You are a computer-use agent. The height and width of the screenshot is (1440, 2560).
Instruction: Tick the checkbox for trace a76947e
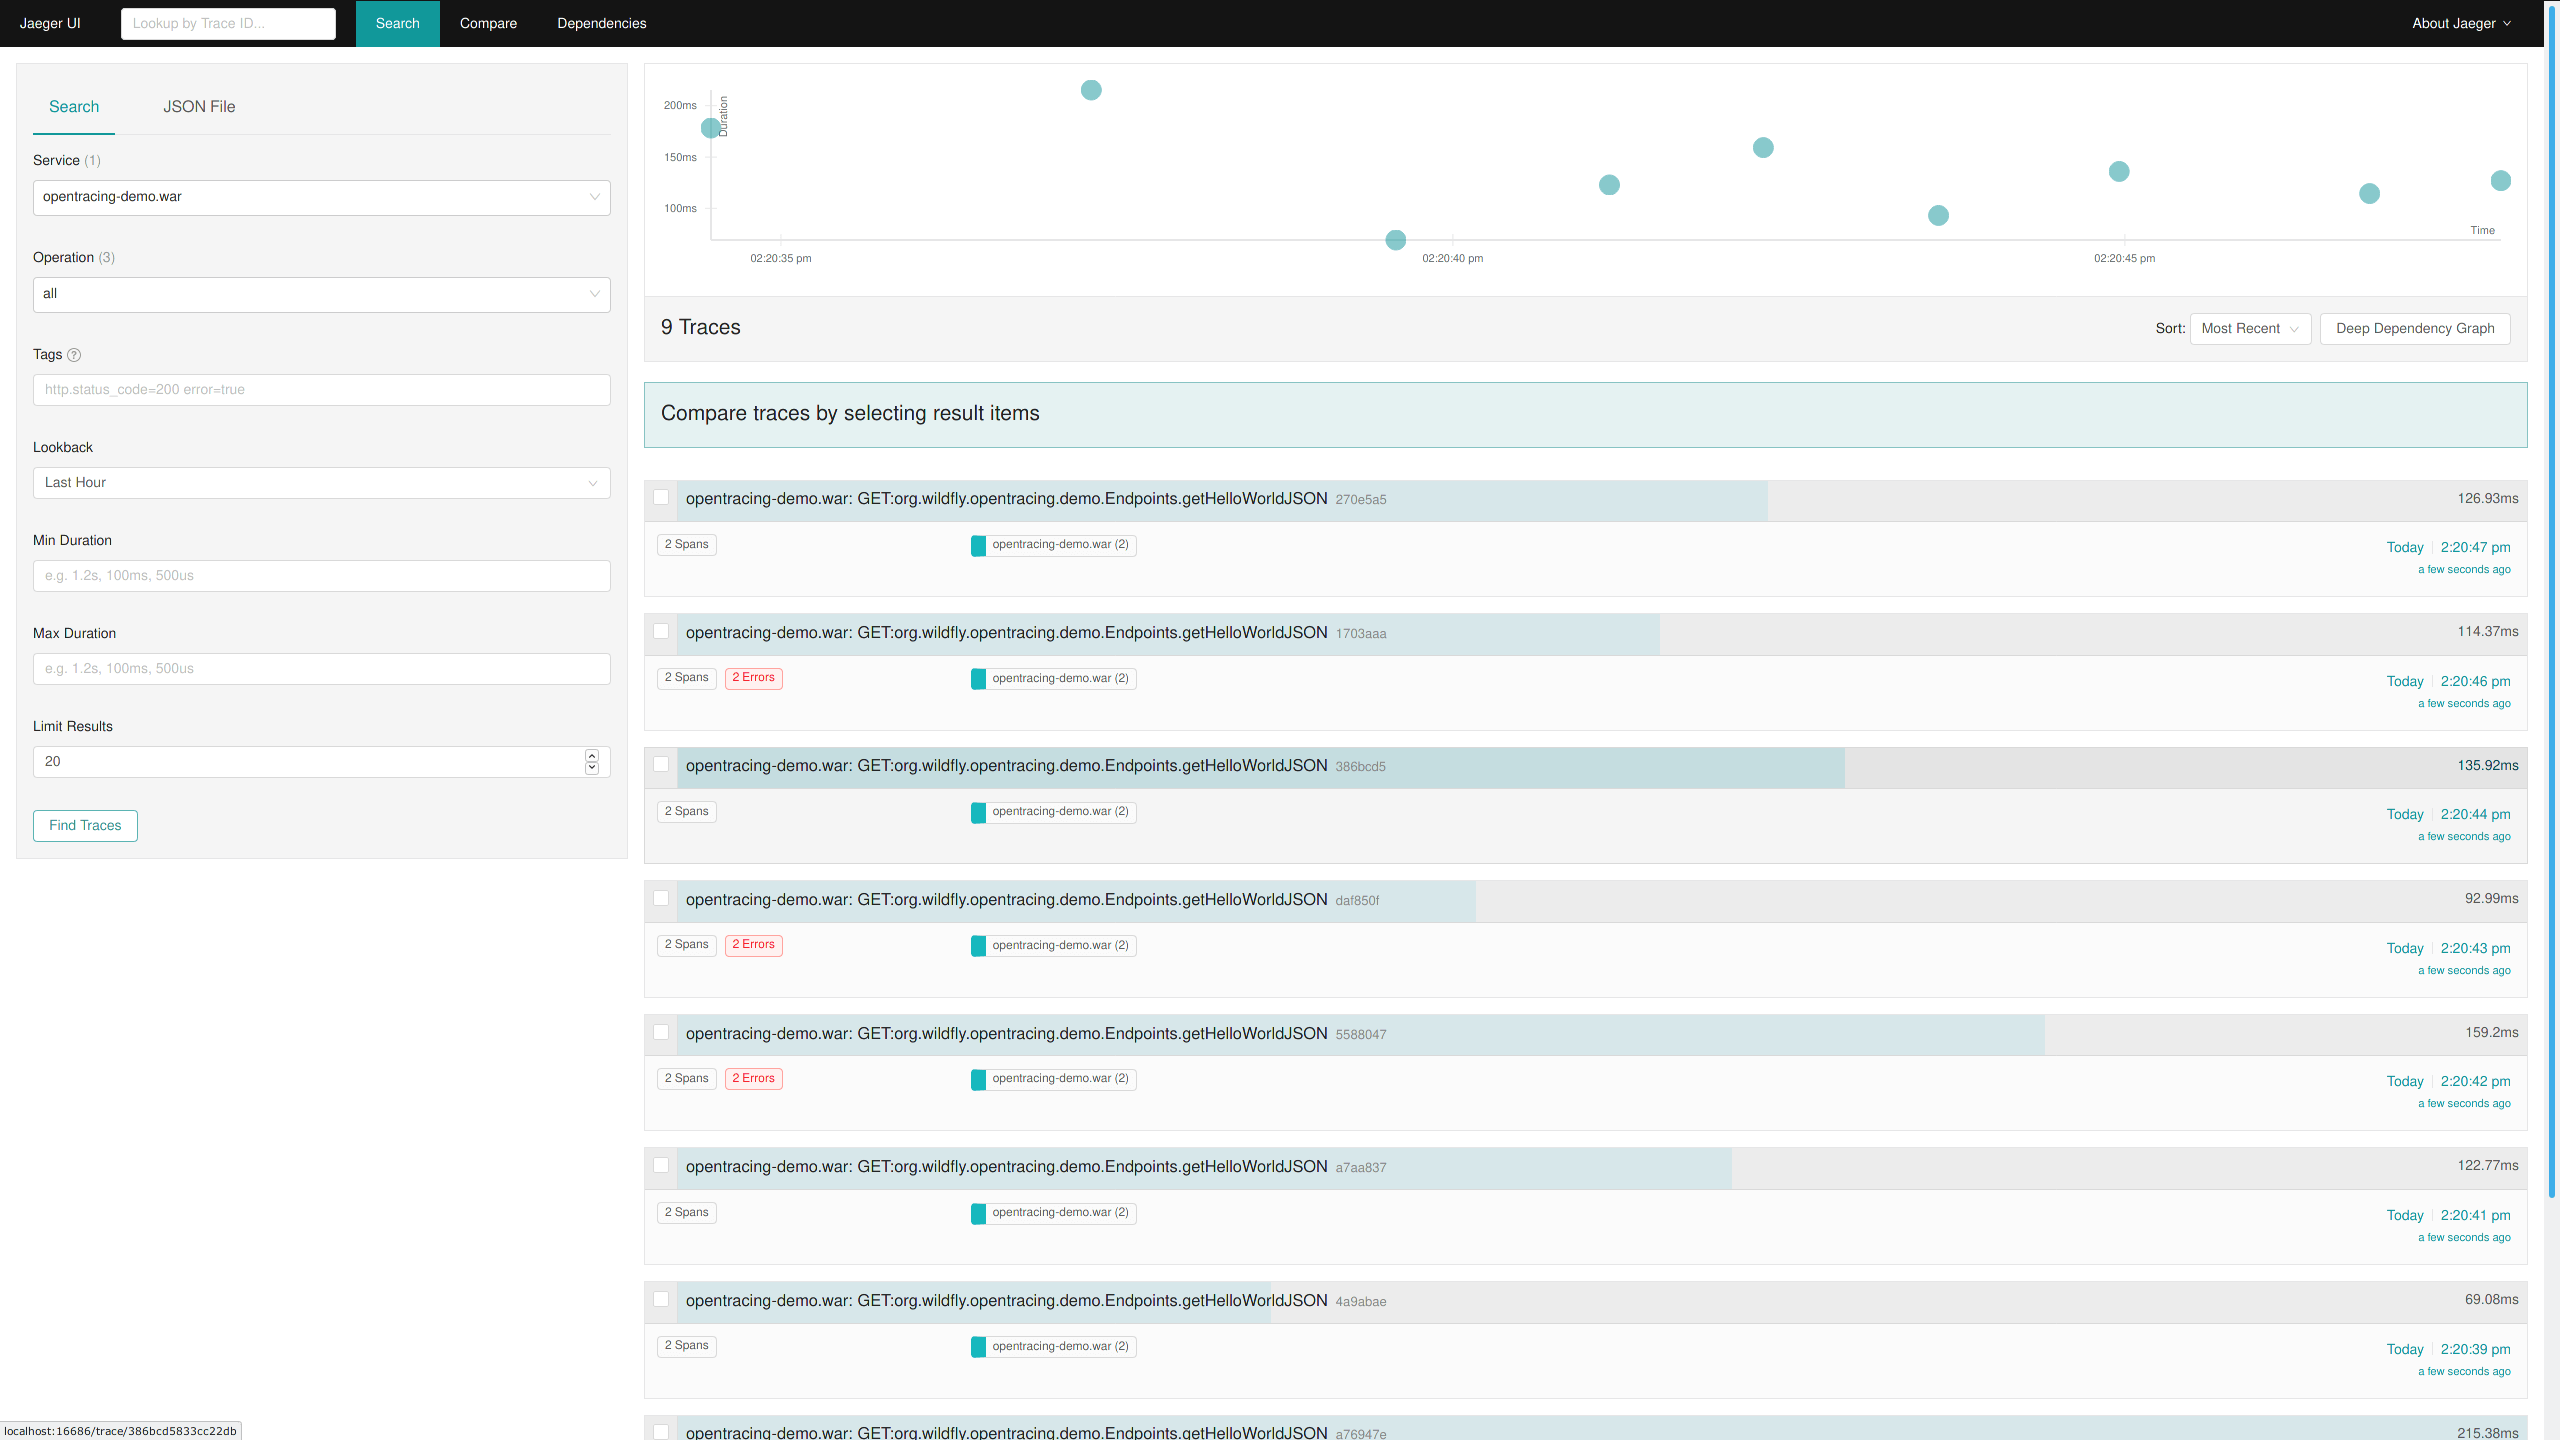661,1432
